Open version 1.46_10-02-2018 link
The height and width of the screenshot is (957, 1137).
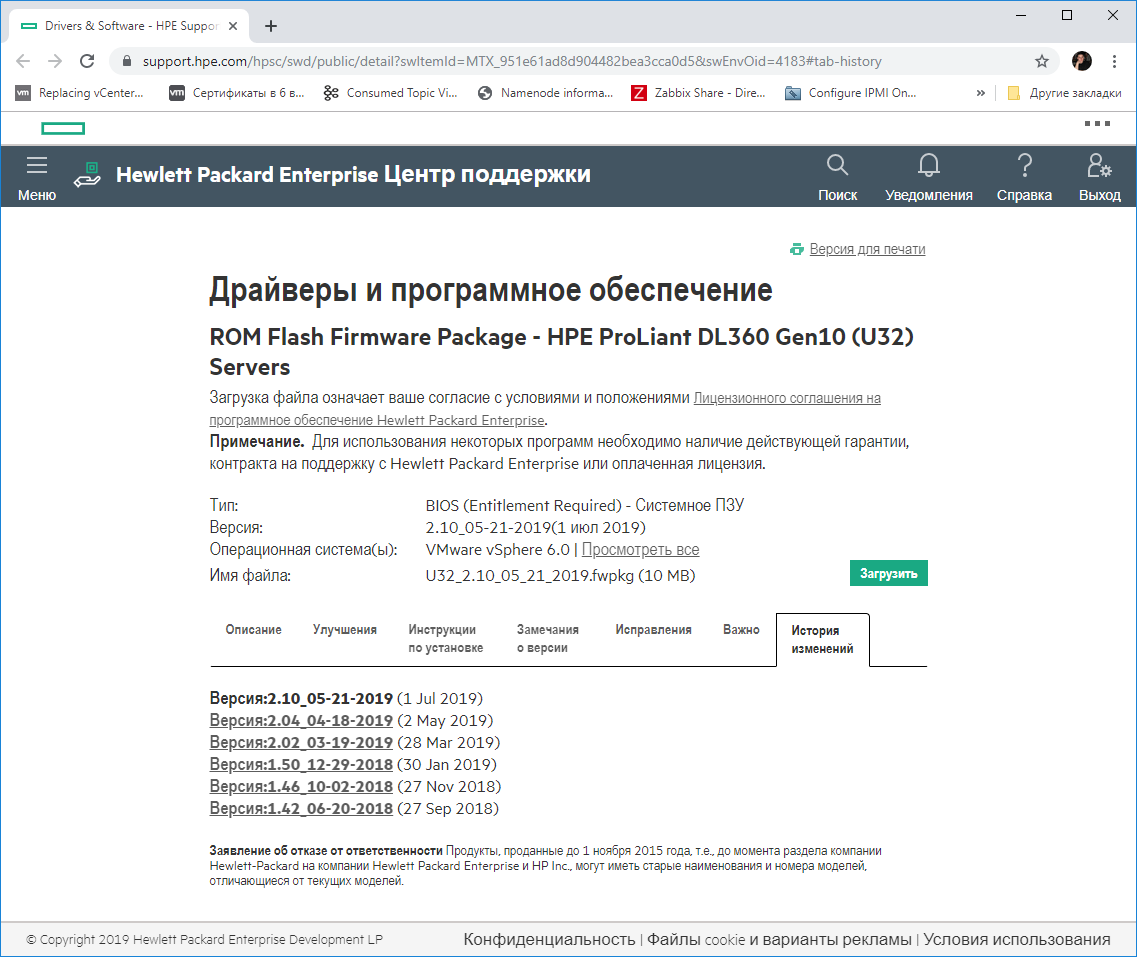click(x=301, y=787)
